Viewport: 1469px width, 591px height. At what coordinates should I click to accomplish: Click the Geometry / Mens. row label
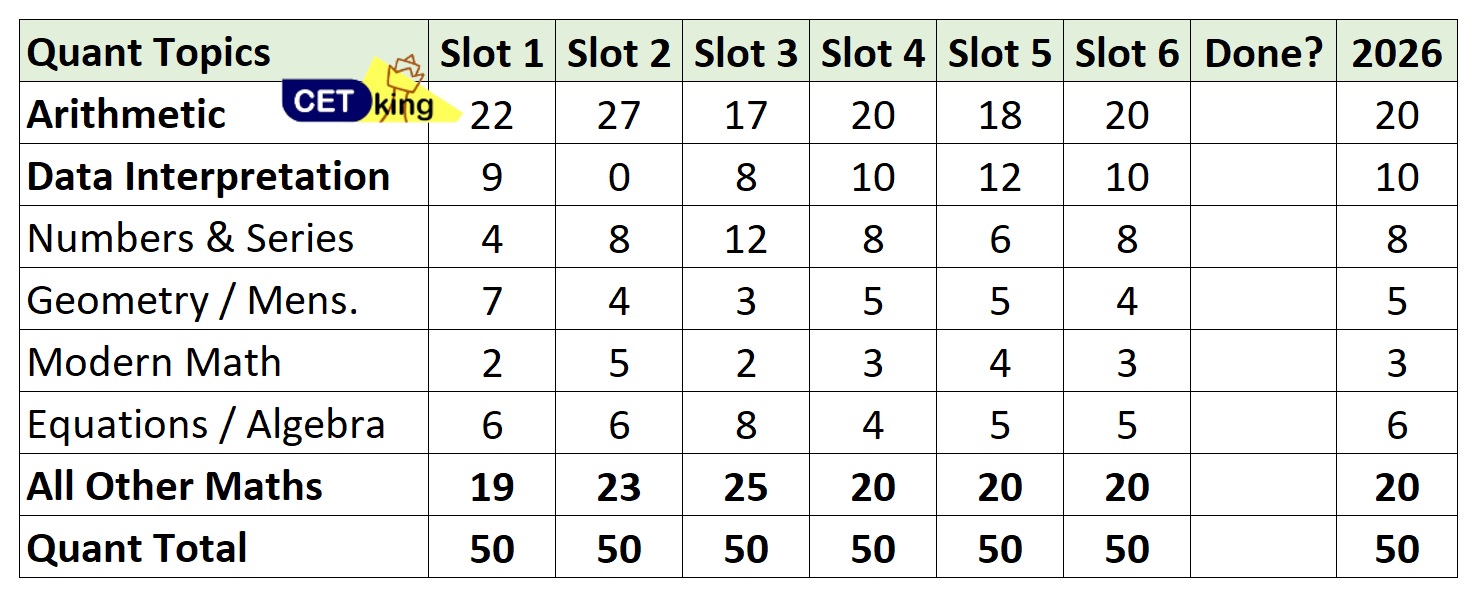click(x=192, y=300)
